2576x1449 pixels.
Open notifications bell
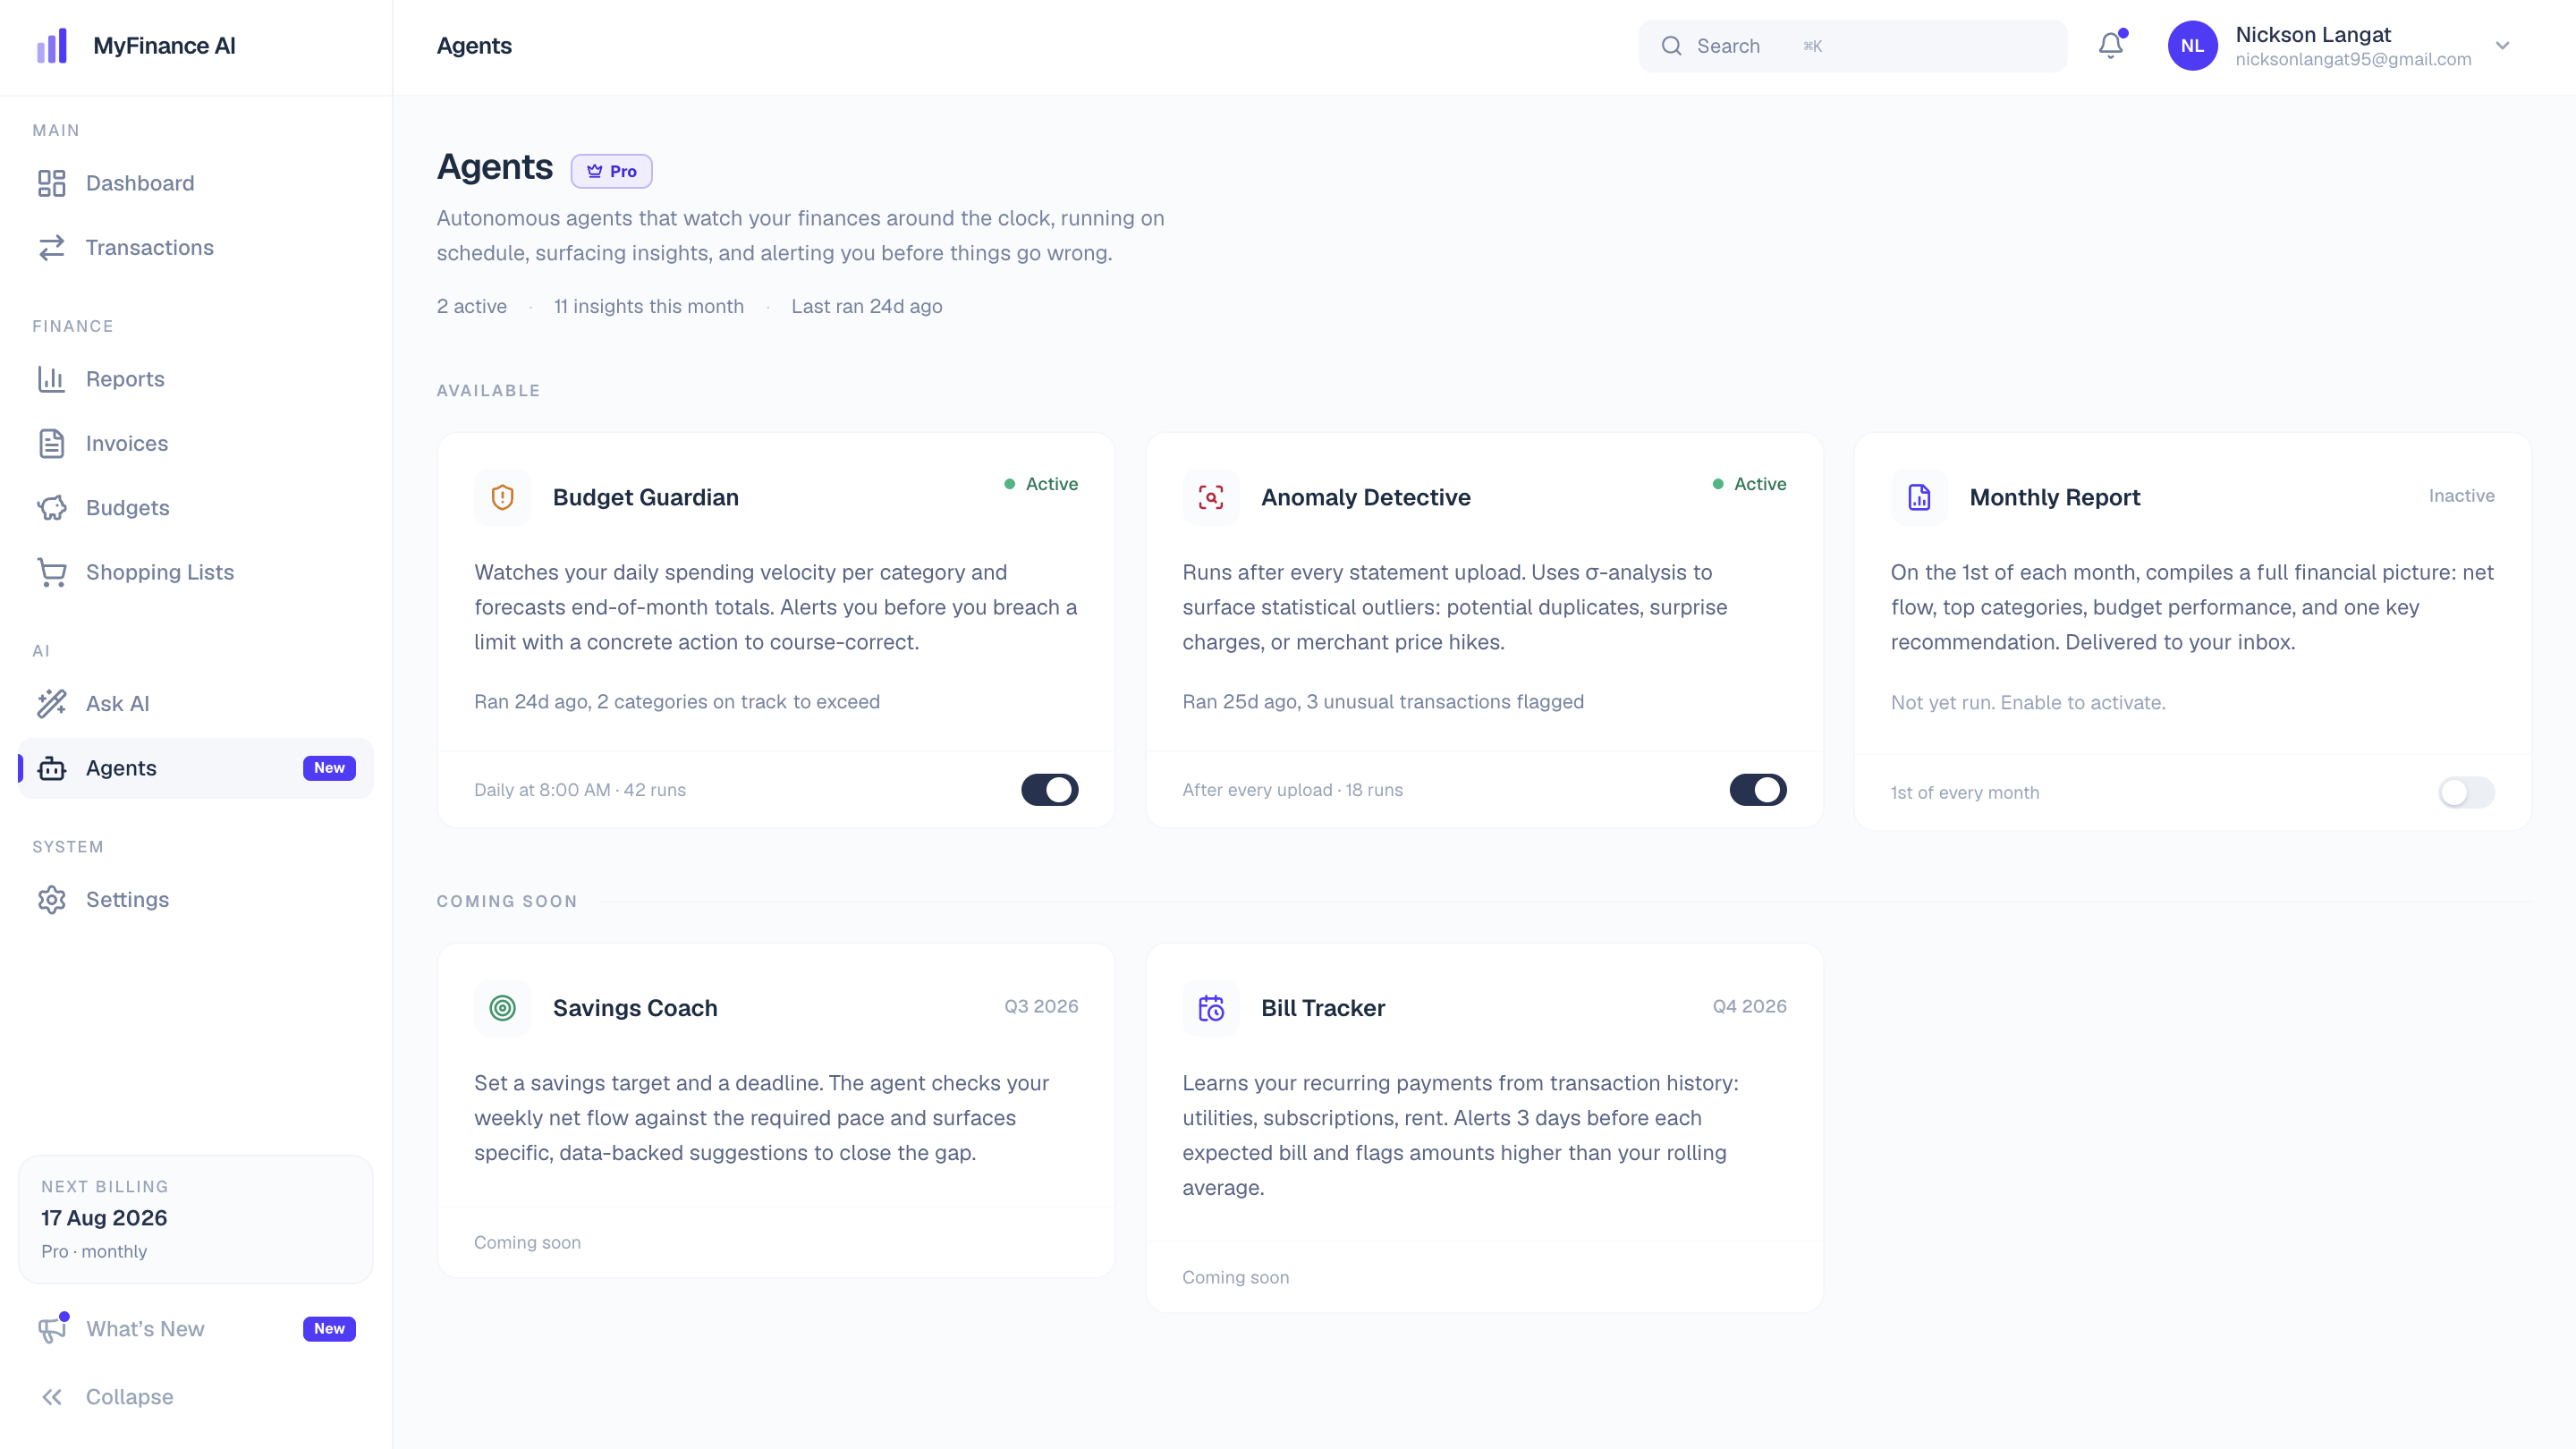click(2111, 46)
